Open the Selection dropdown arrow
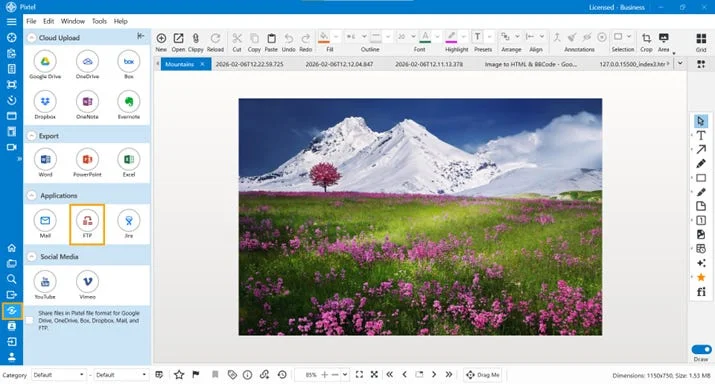Image resolution: width=715 pixels, height=384 pixels. tap(629, 36)
